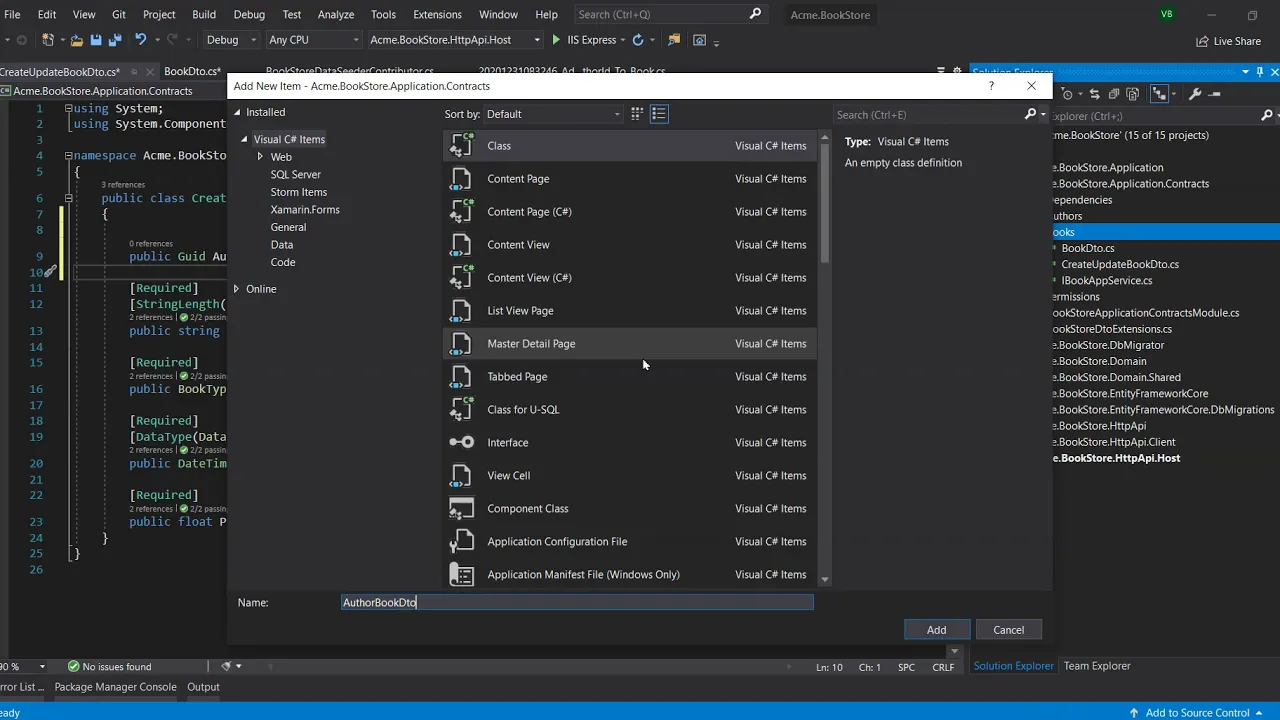Select the Content Page template icon
The image size is (1280, 720).
click(461, 179)
